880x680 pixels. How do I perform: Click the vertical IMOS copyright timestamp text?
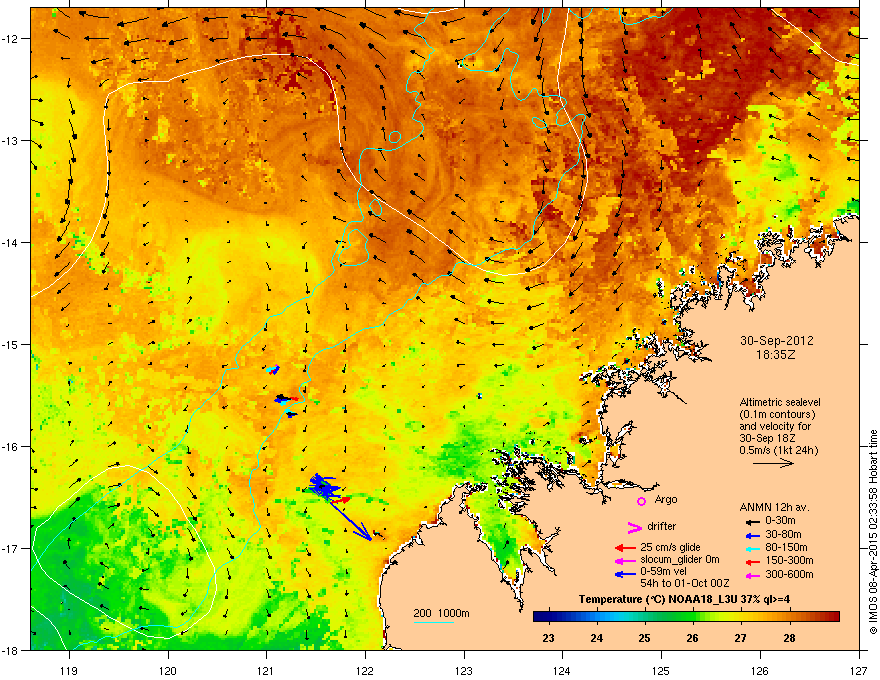click(873, 532)
